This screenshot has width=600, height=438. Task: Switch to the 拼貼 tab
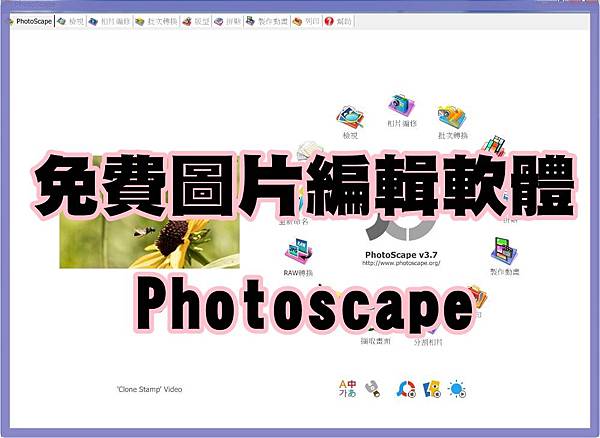(x=227, y=21)
